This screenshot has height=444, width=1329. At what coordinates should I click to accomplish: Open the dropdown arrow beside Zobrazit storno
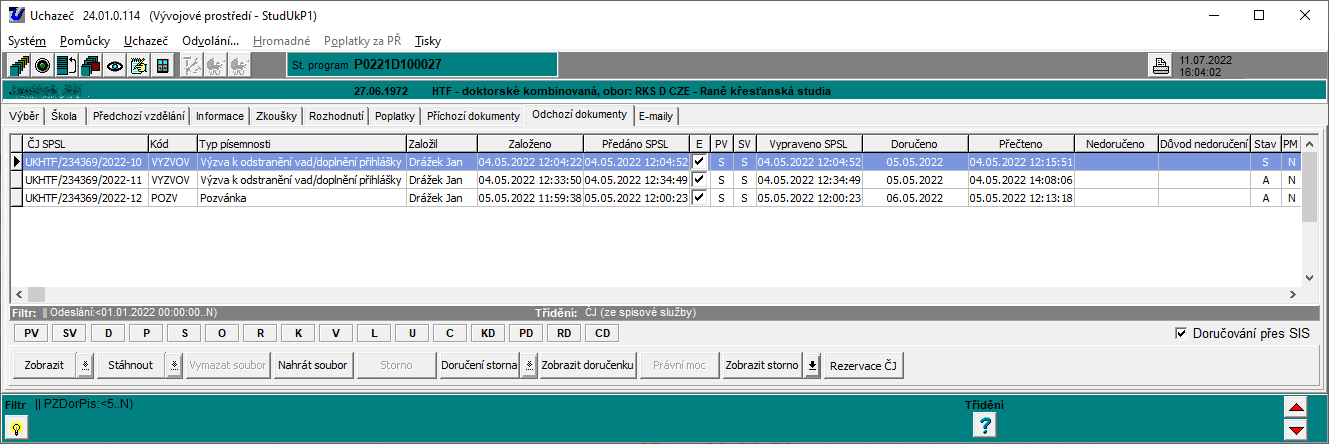[812, 365]
